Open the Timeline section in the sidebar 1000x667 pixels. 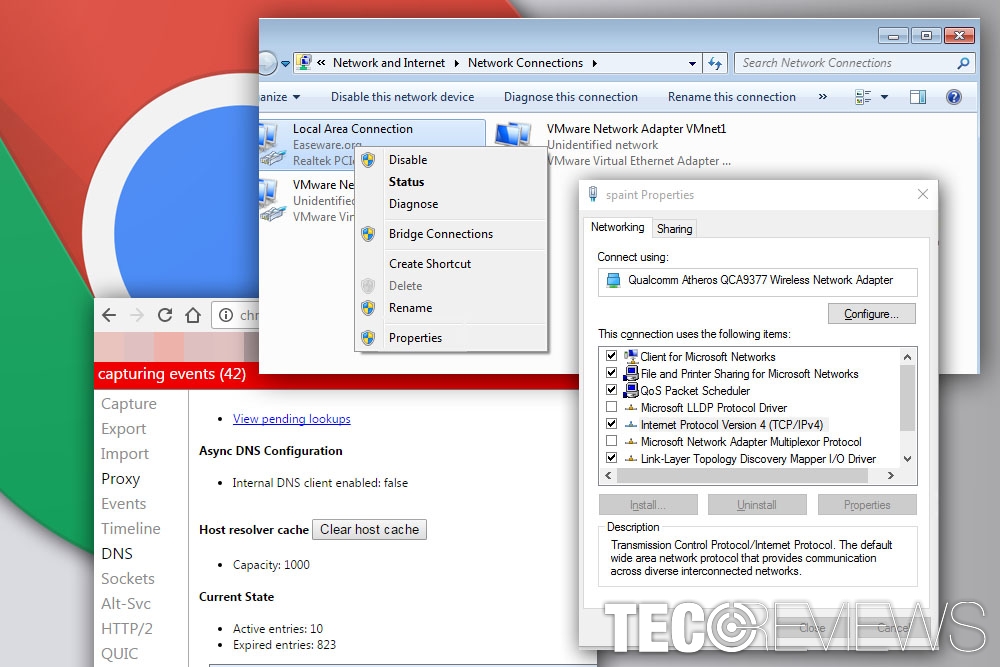click(131, 529)
